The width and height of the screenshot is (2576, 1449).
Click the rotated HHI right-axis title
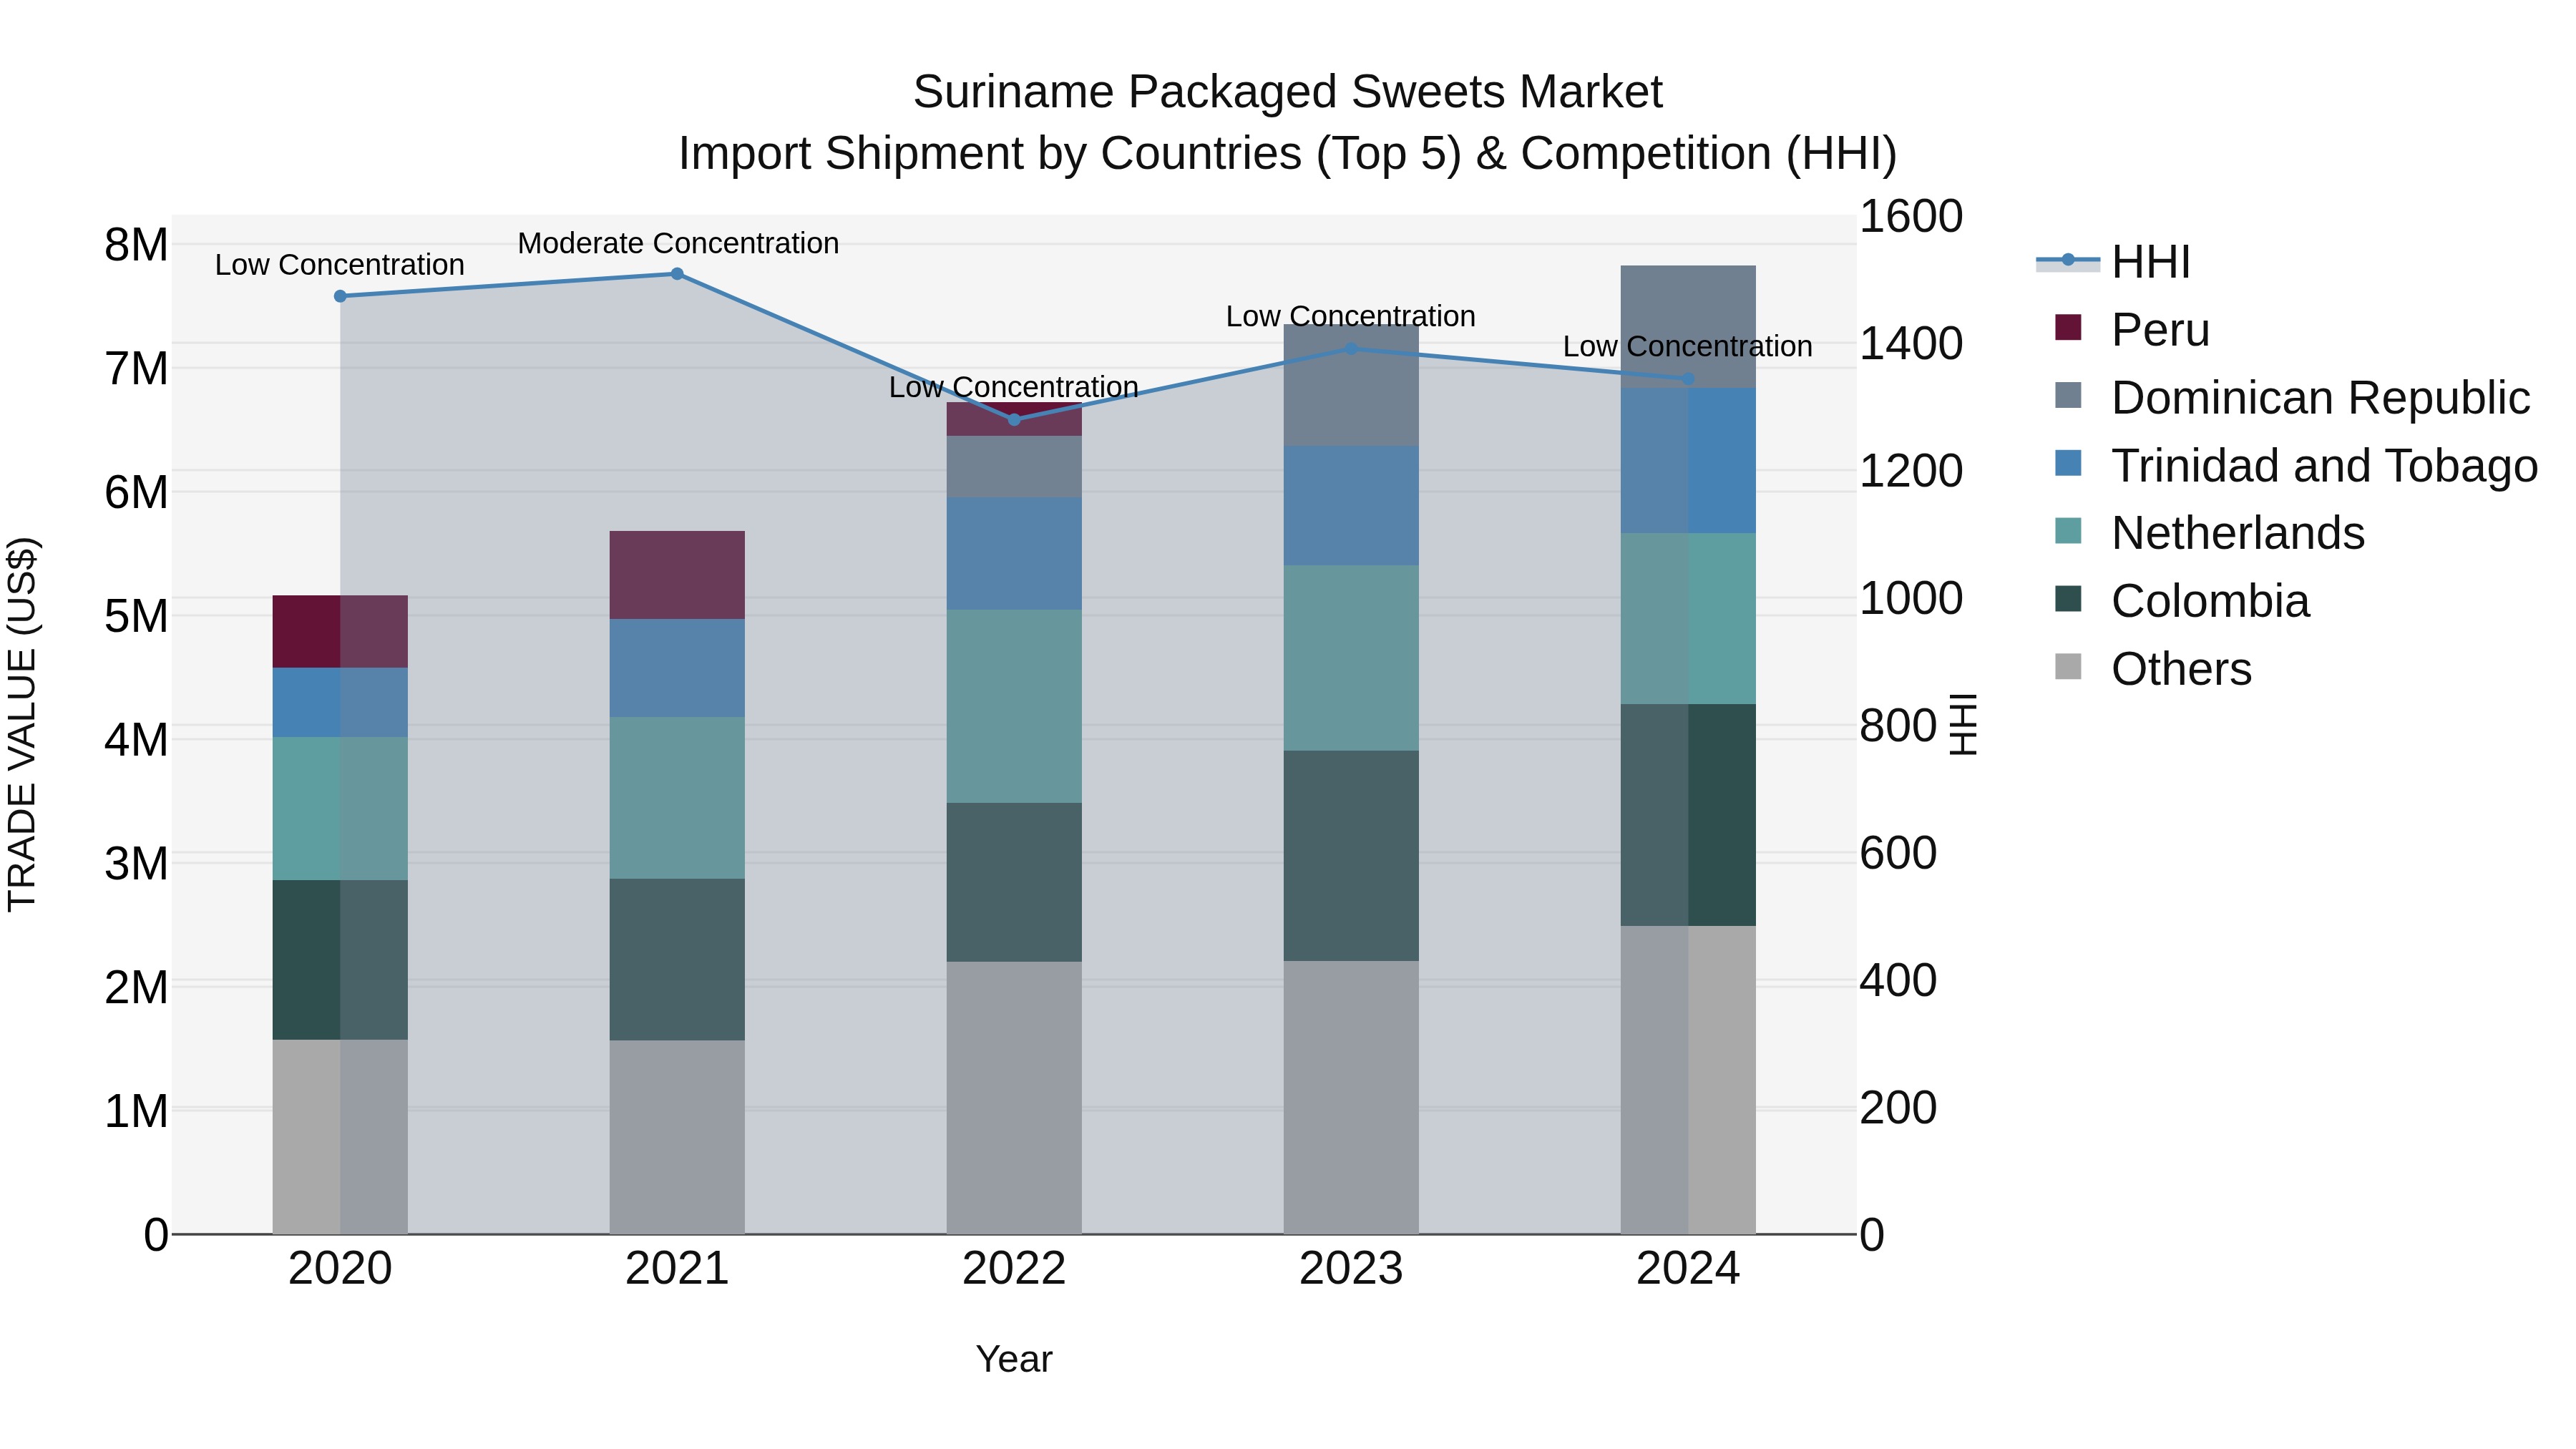point(1963,724)
